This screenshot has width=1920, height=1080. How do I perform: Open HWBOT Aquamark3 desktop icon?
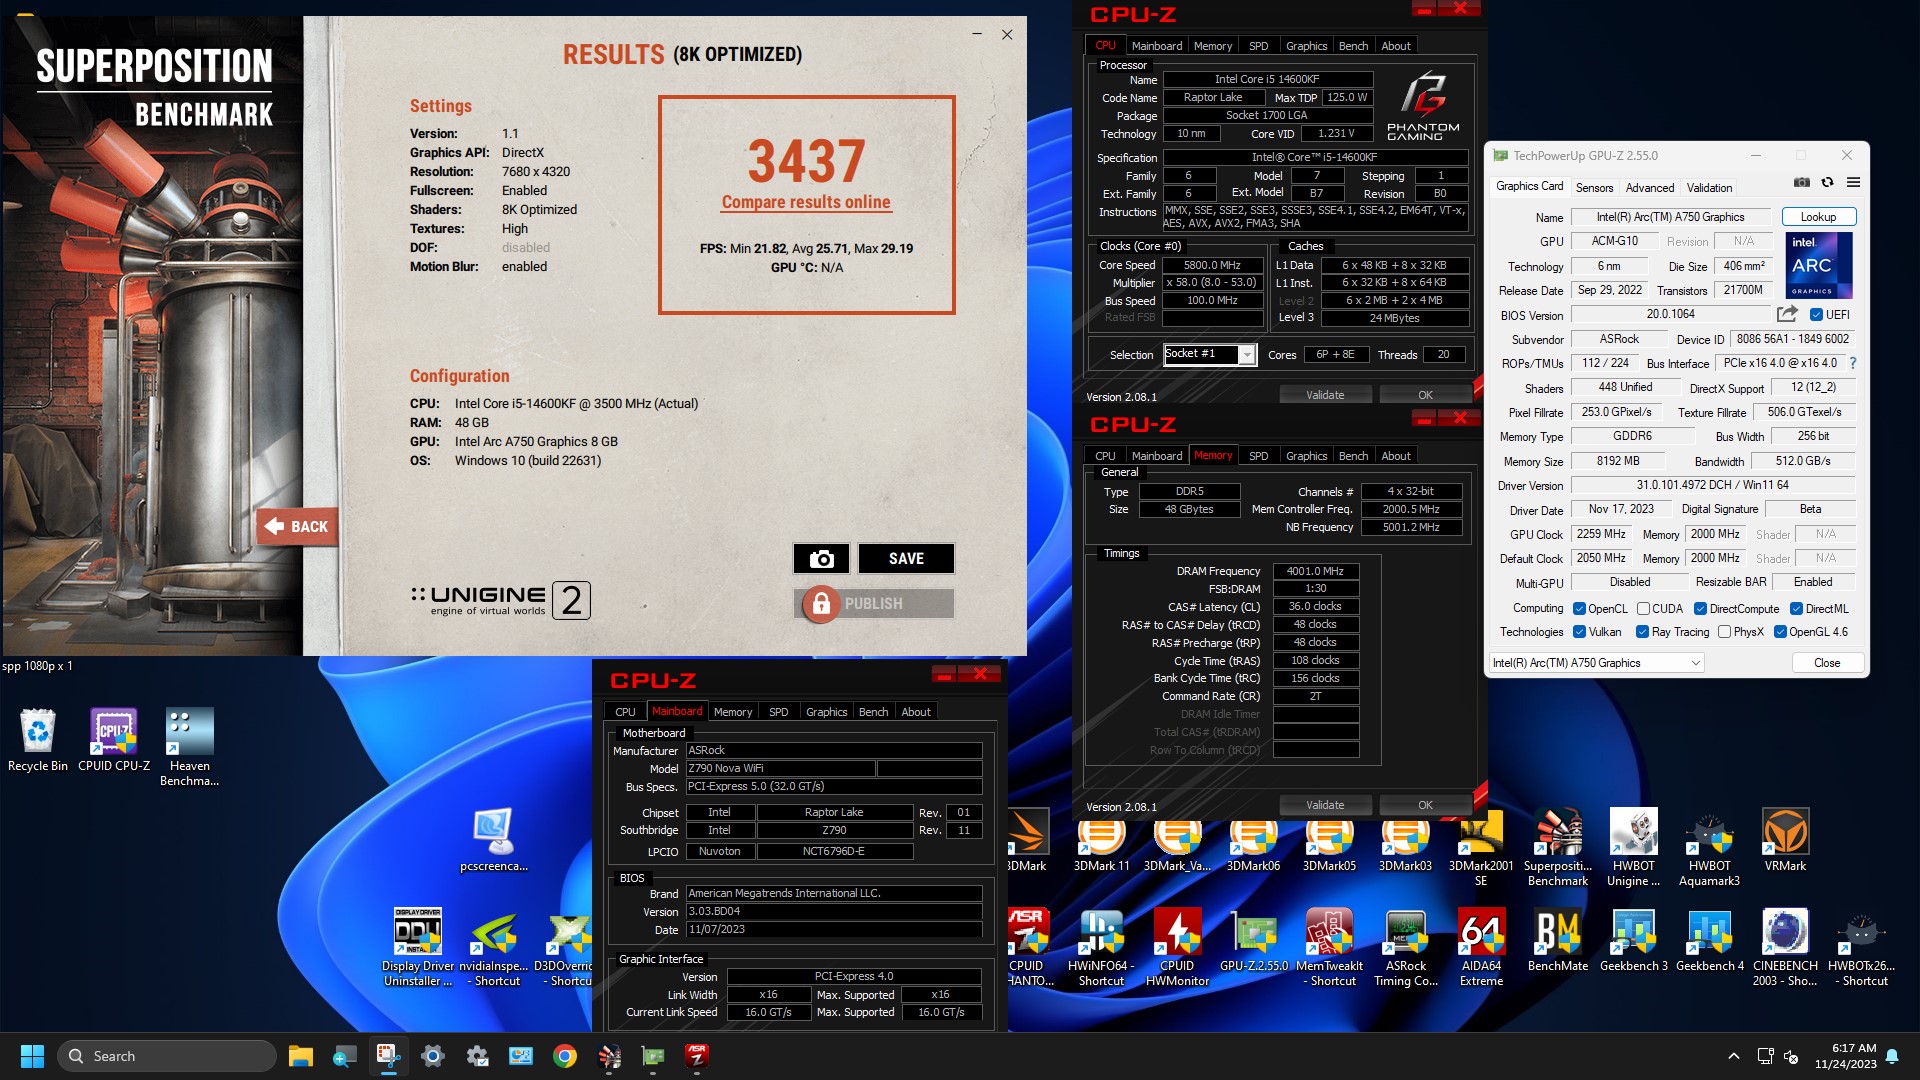tap(1709, 848)
